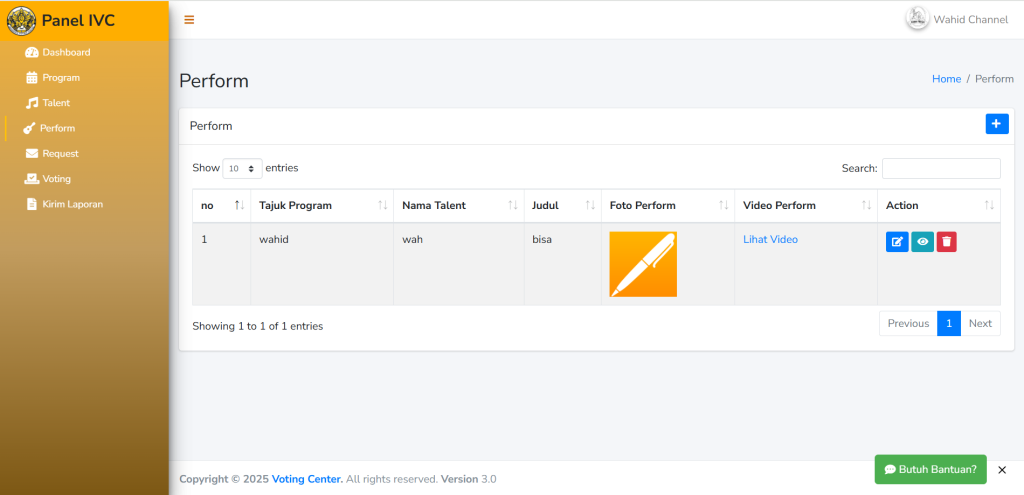
Task: Click the blue edit icon in Action column
Action: 897,241
